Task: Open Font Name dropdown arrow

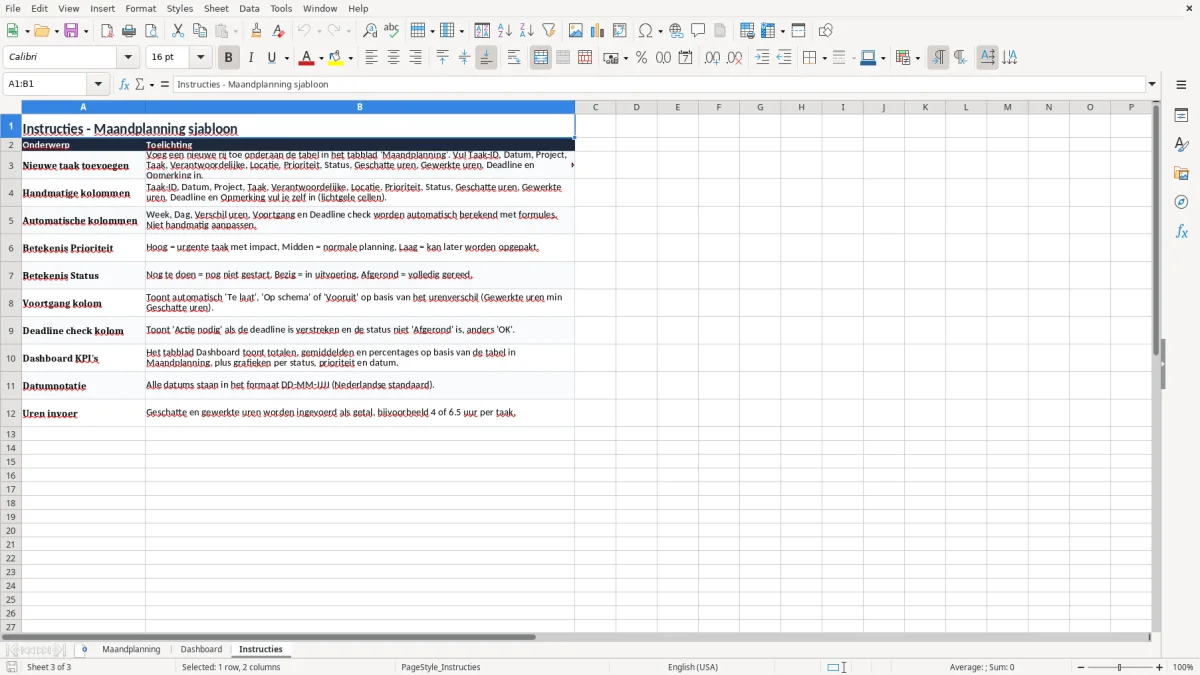Action: (128, 58)
